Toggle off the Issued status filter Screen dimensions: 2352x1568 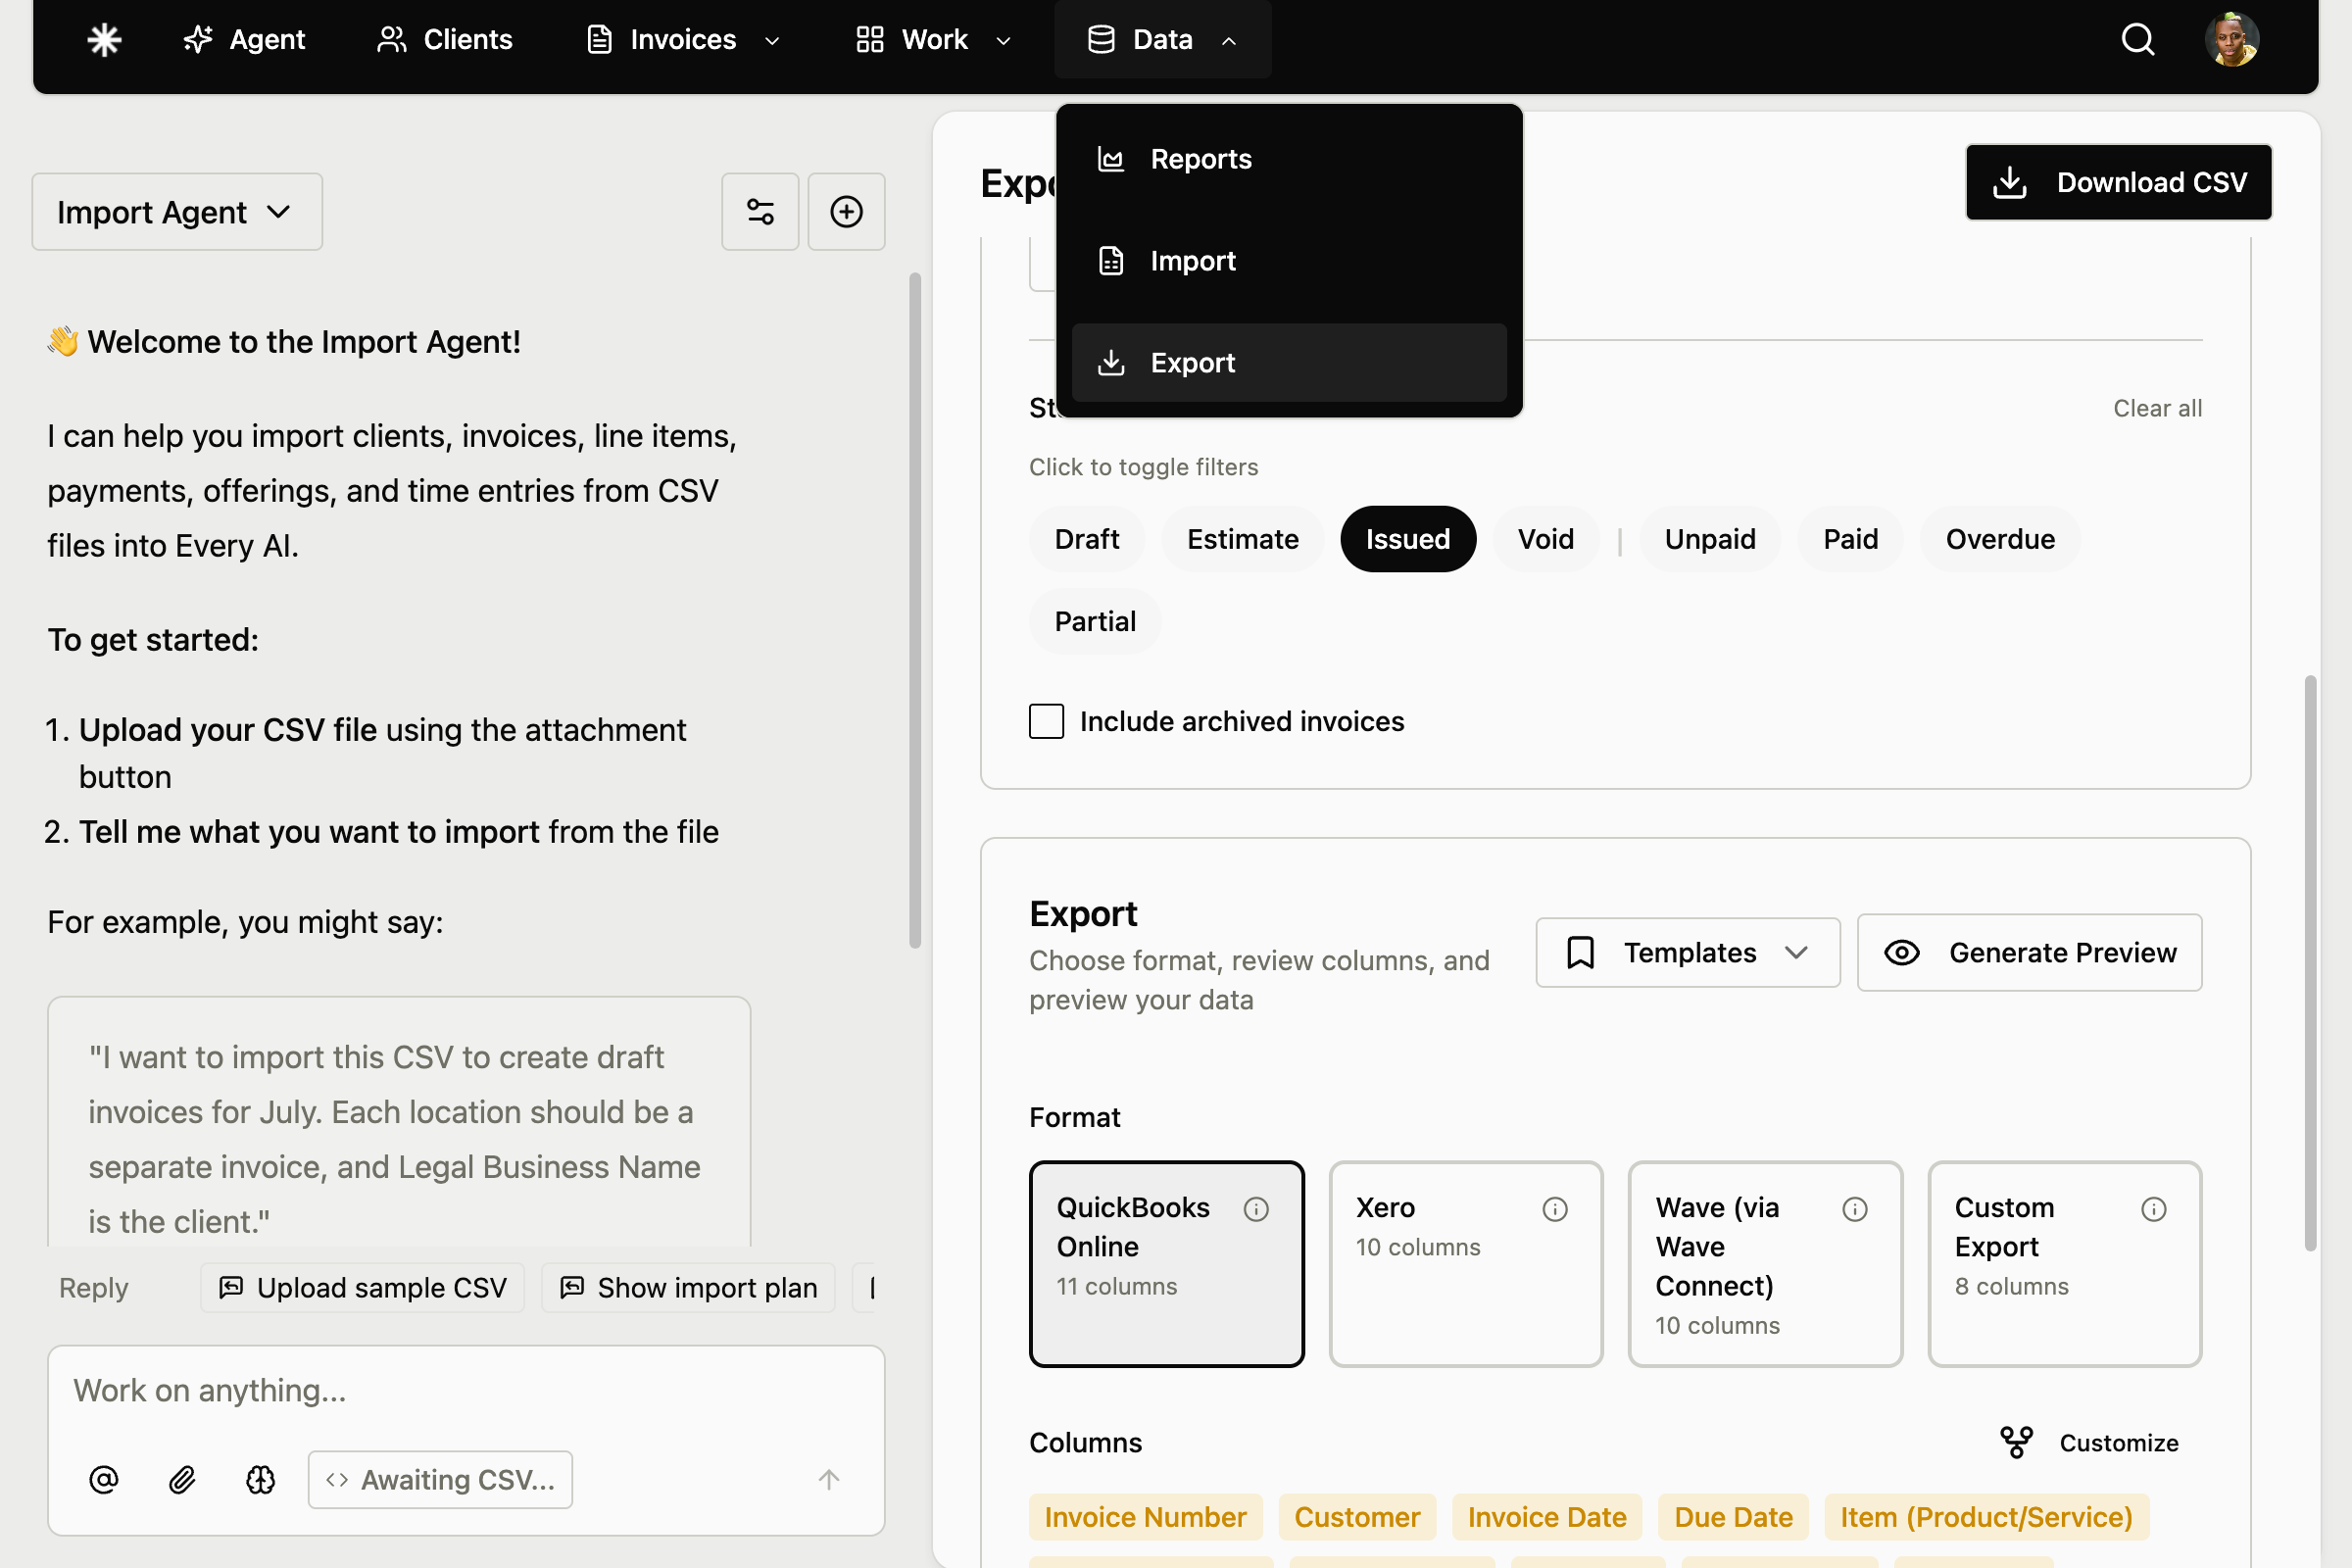coord(1408,539)
